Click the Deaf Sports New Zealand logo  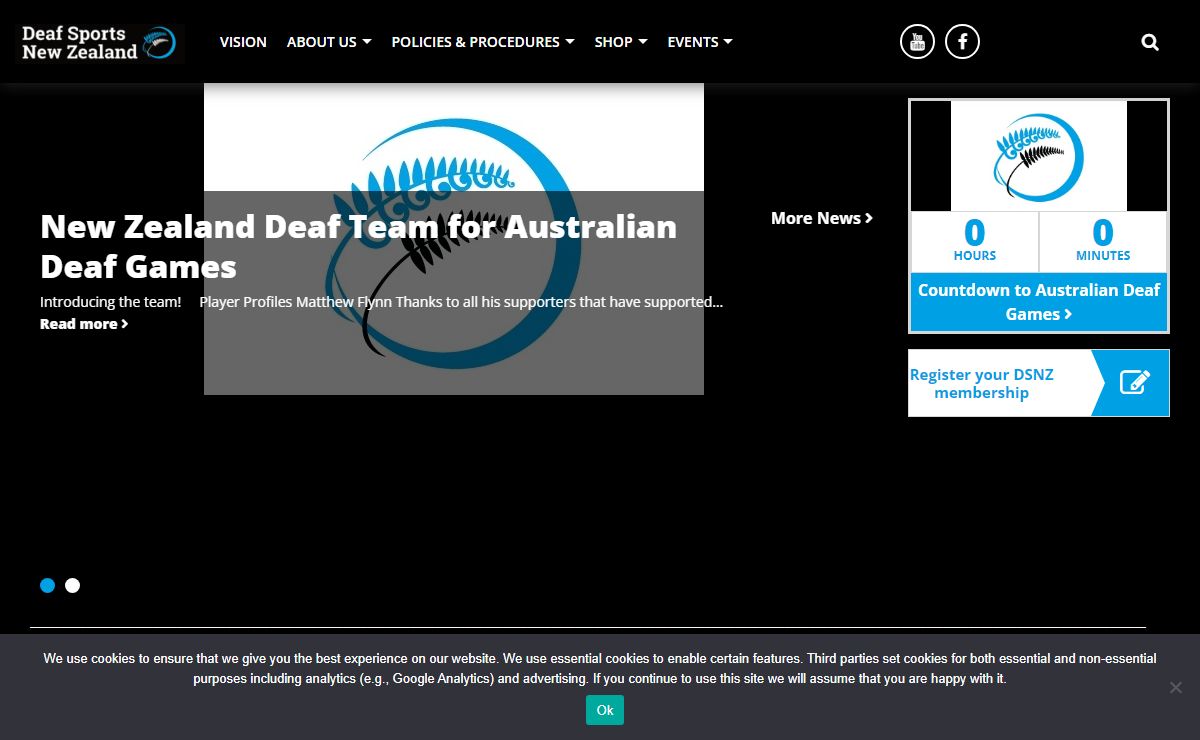(x=100, y=43)
